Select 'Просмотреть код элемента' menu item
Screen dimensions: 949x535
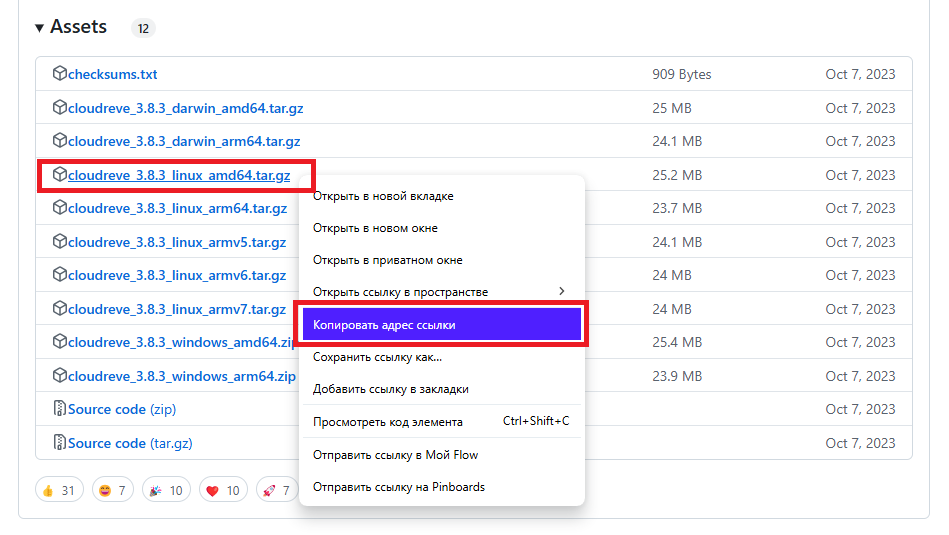442,422
